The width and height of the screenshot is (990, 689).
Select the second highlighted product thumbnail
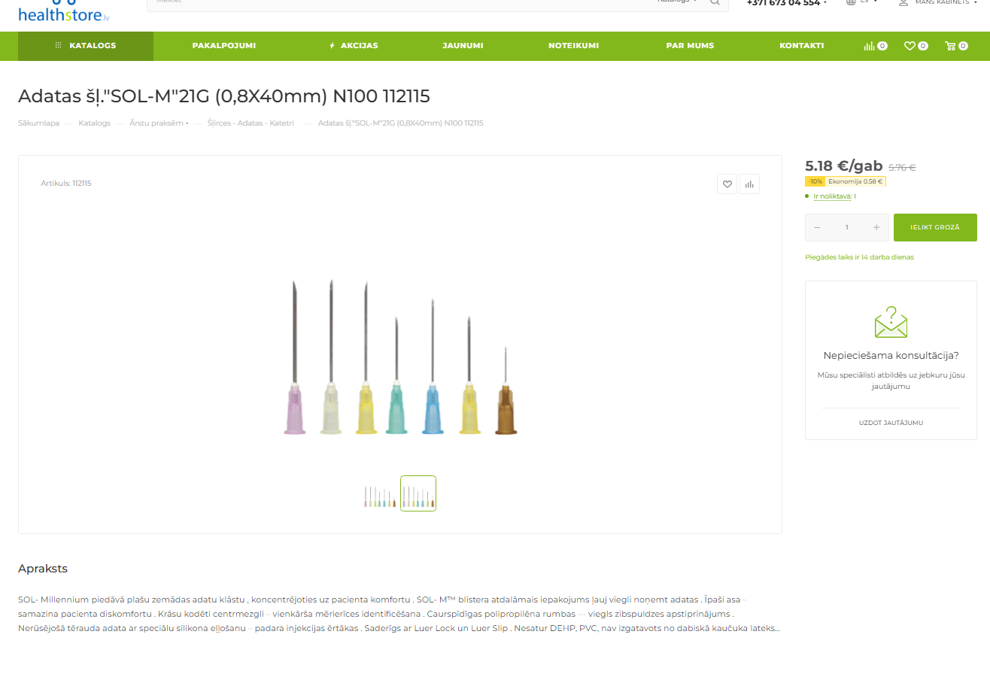pos(418,494)
